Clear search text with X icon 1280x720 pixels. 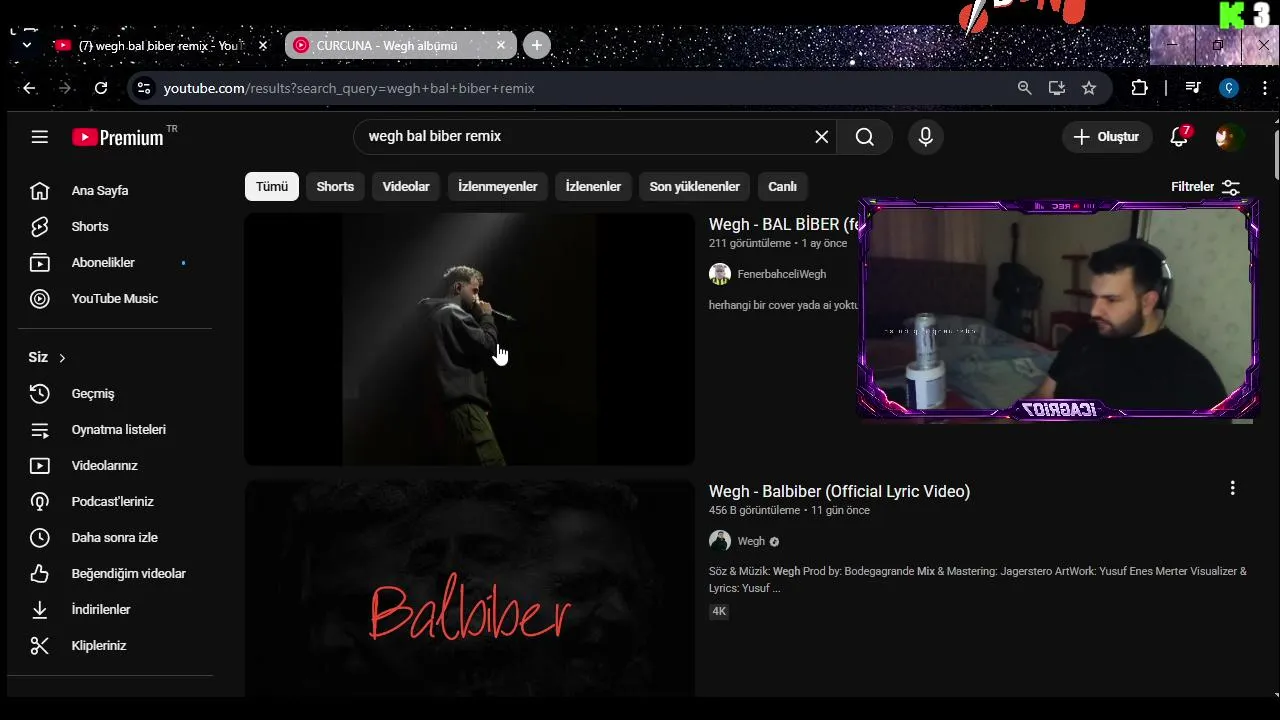pyautogui.click(x=822, y=137)
